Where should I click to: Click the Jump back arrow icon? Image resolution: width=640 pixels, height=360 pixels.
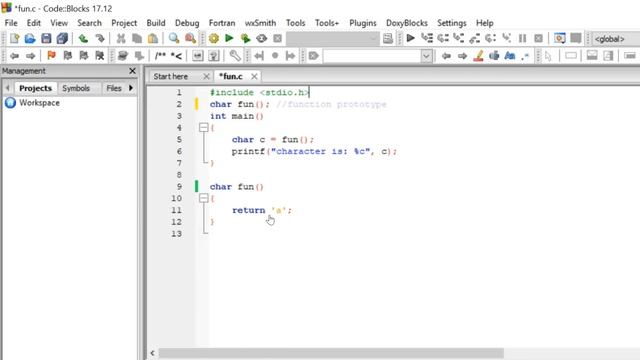coord(14,56)
